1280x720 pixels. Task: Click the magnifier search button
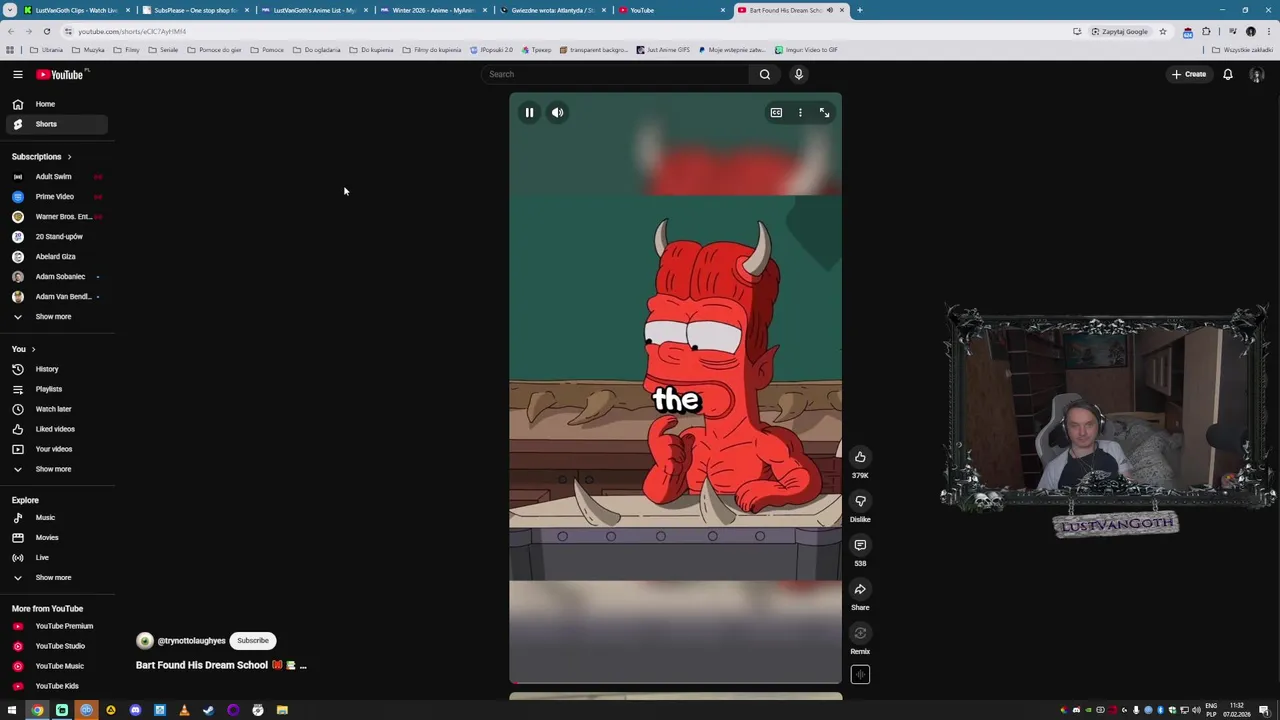point(765,74)
